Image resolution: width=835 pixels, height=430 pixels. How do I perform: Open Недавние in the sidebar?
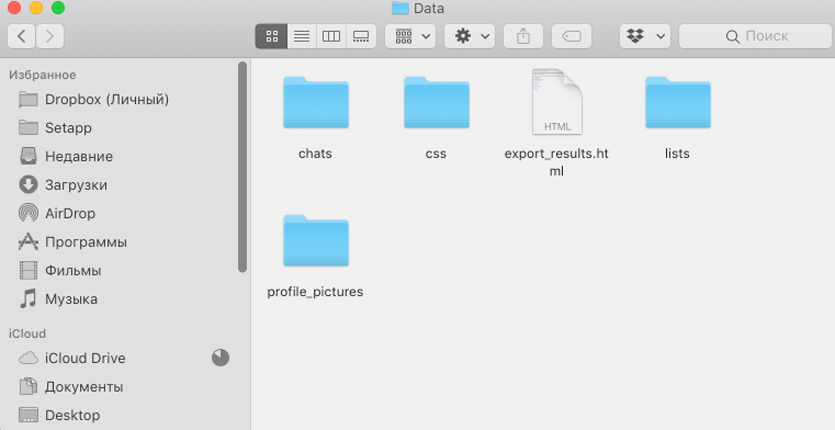124,157
